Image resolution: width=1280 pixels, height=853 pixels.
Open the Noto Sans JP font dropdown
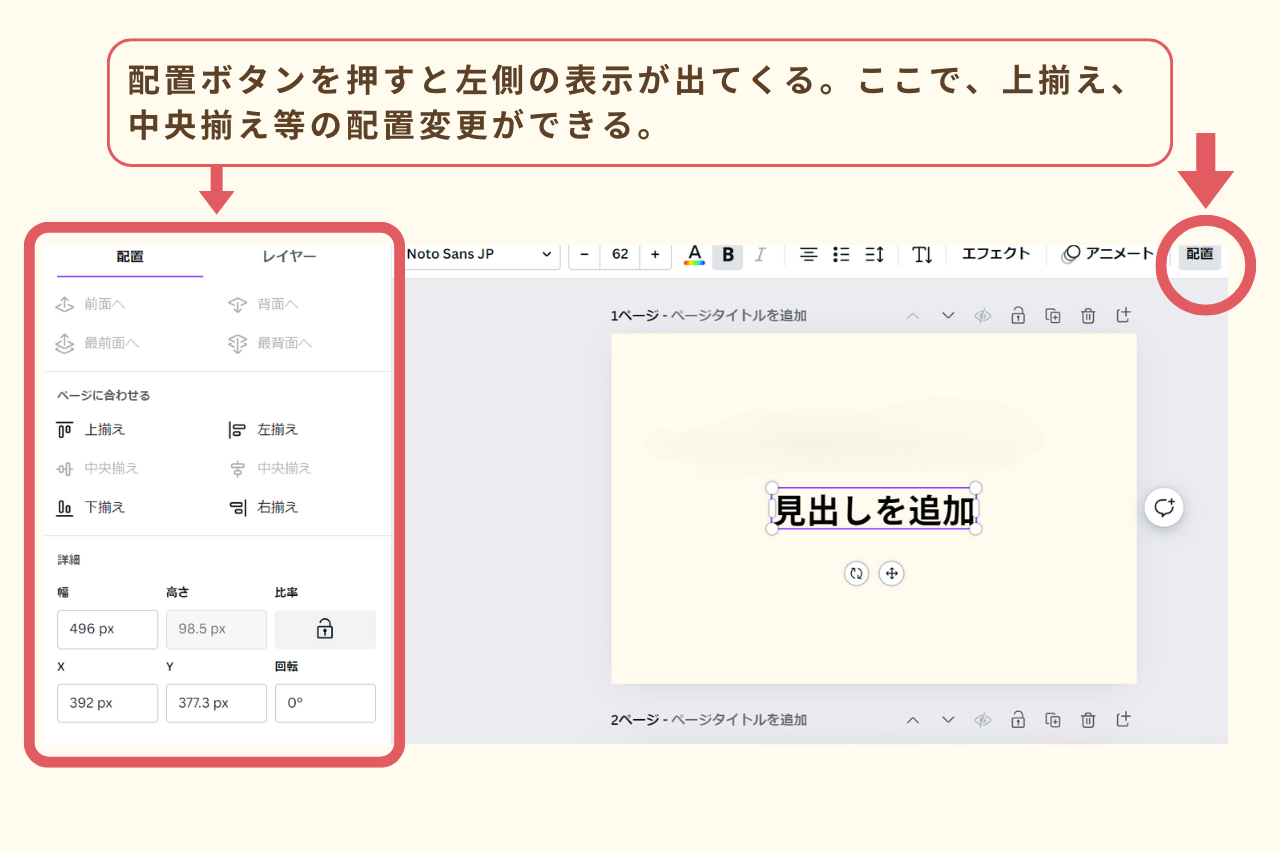[479, 254]
